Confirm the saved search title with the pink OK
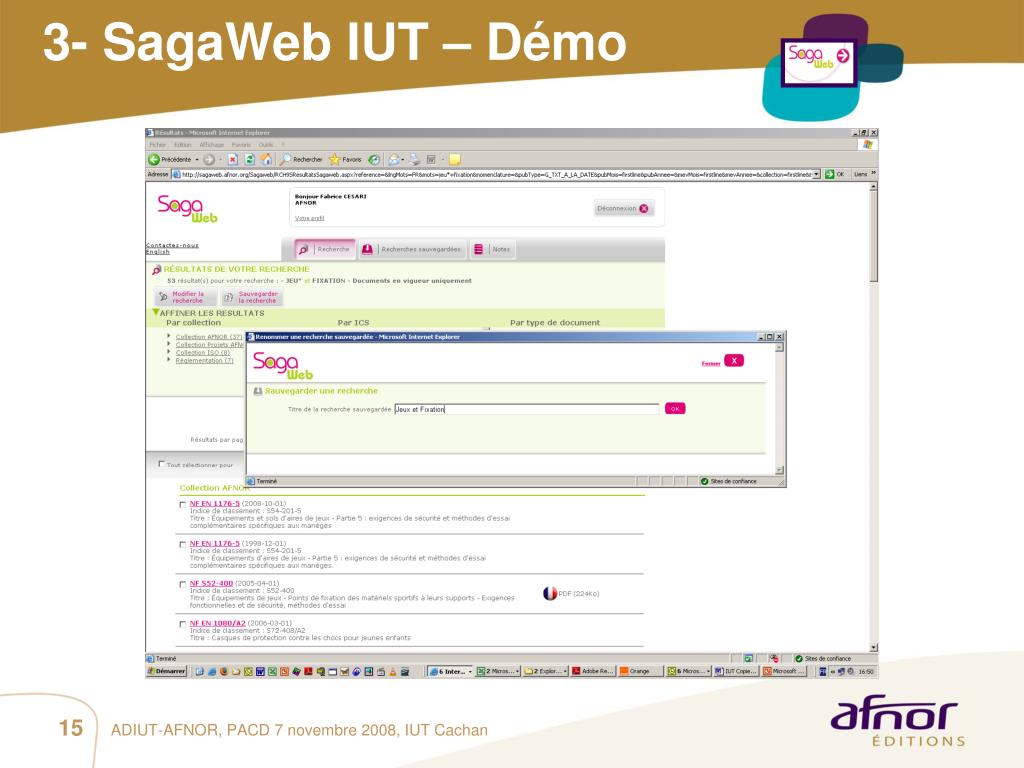The width and height of the screenshot is (1024, 768). (x=675, y=409)
